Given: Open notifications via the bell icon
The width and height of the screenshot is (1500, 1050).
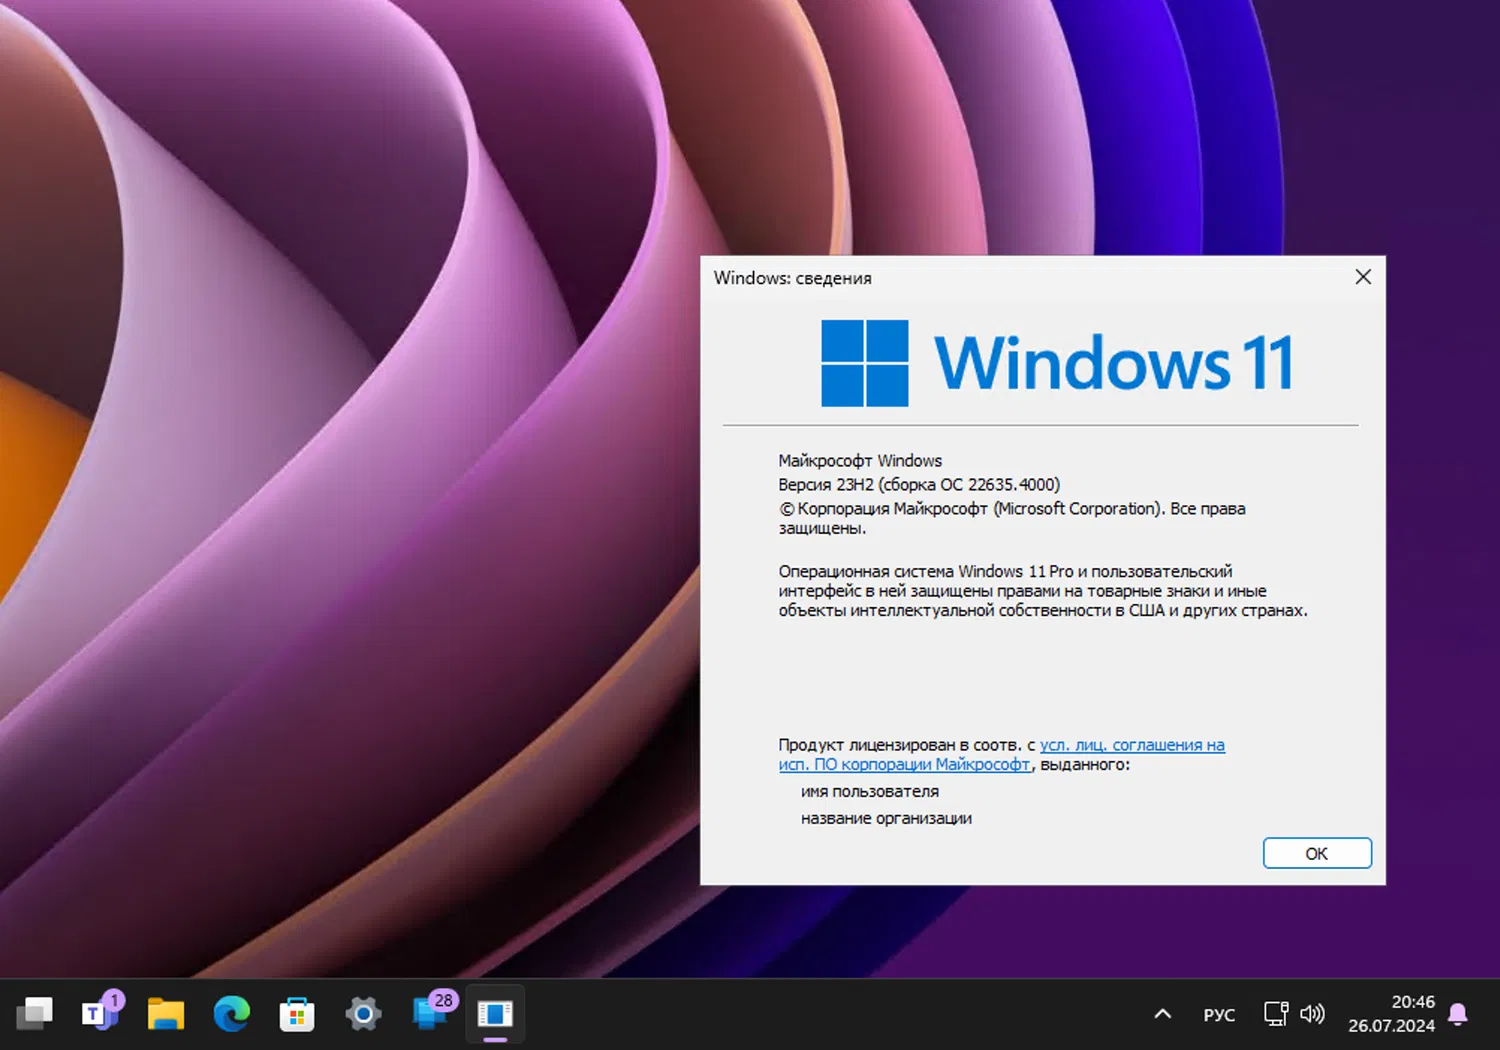Looking at the screenshot, I should click(x=1458, y=1013).
